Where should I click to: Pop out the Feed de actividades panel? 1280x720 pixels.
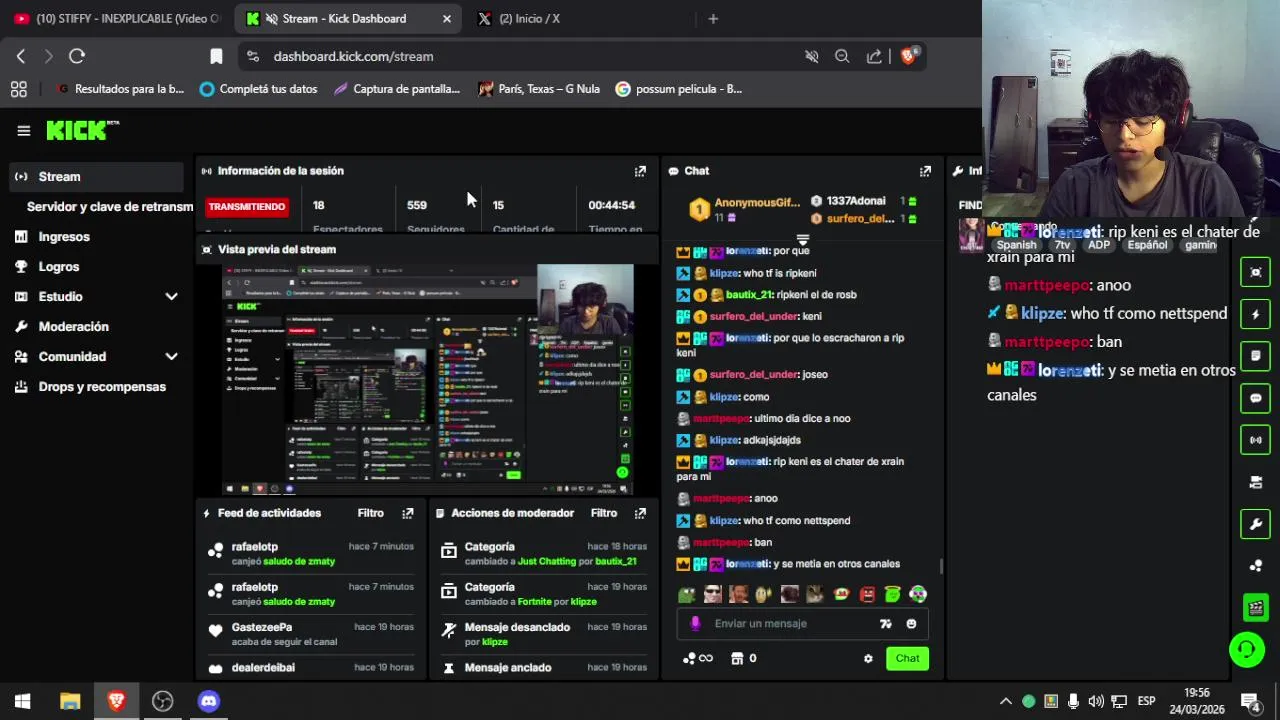click(407, 513)
